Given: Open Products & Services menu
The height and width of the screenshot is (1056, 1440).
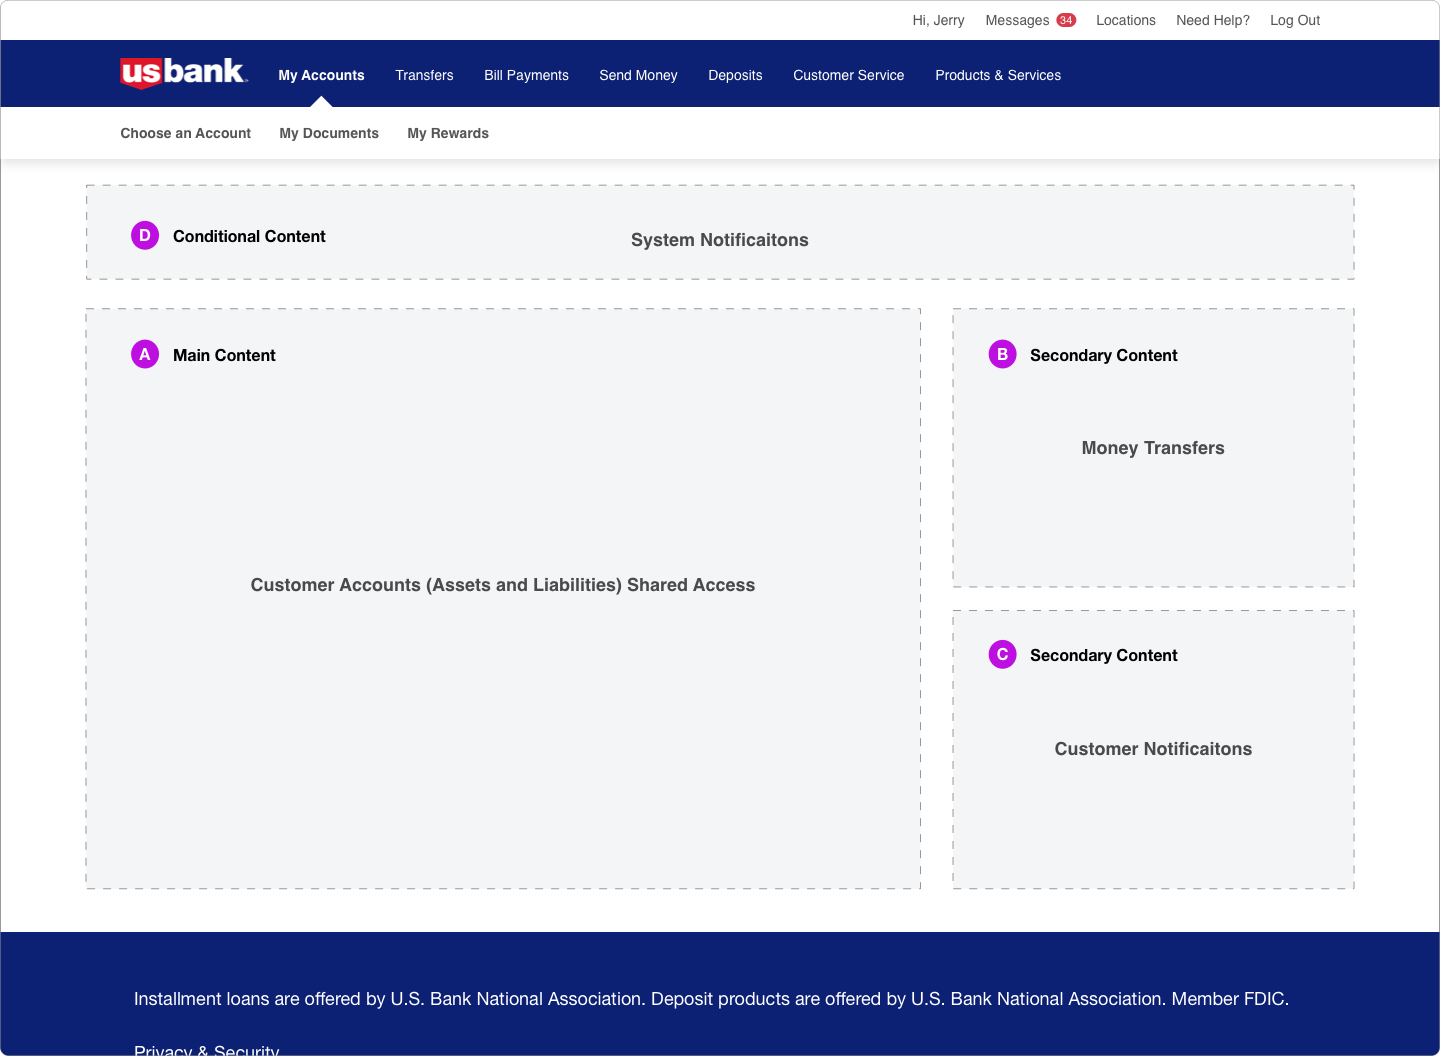Looking at the screenshot, I should [x=998, y=75].
